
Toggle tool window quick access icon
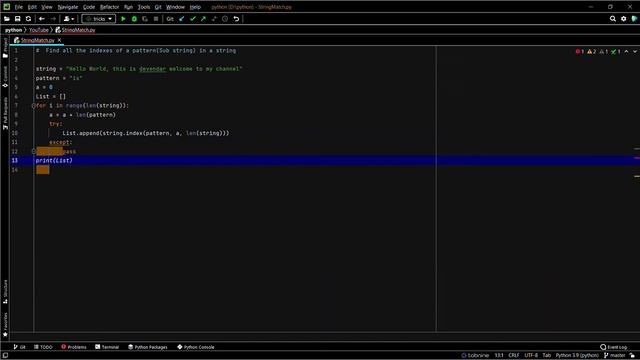(x=5, y=356)
